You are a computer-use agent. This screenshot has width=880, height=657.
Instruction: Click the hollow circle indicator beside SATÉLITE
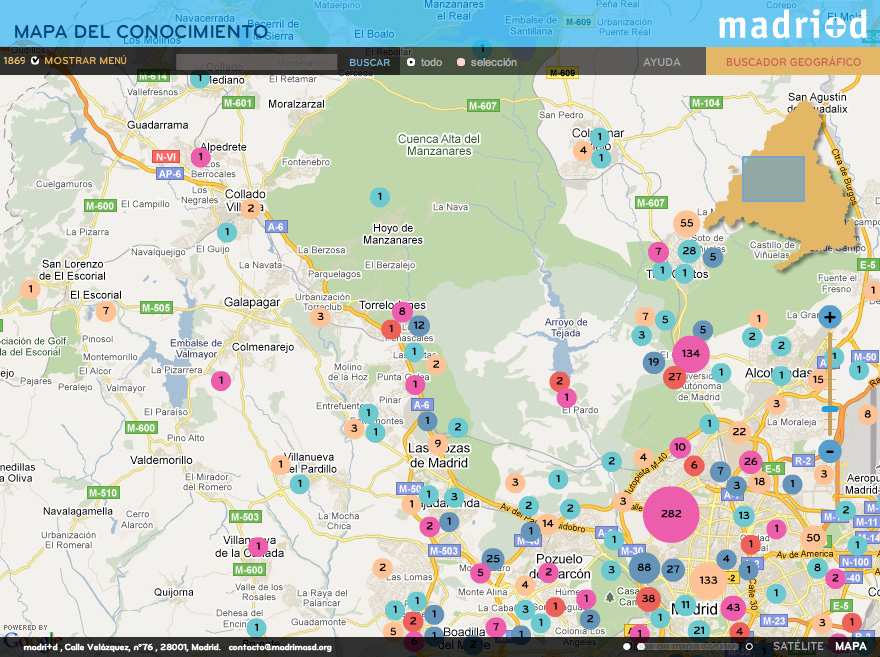749,647
